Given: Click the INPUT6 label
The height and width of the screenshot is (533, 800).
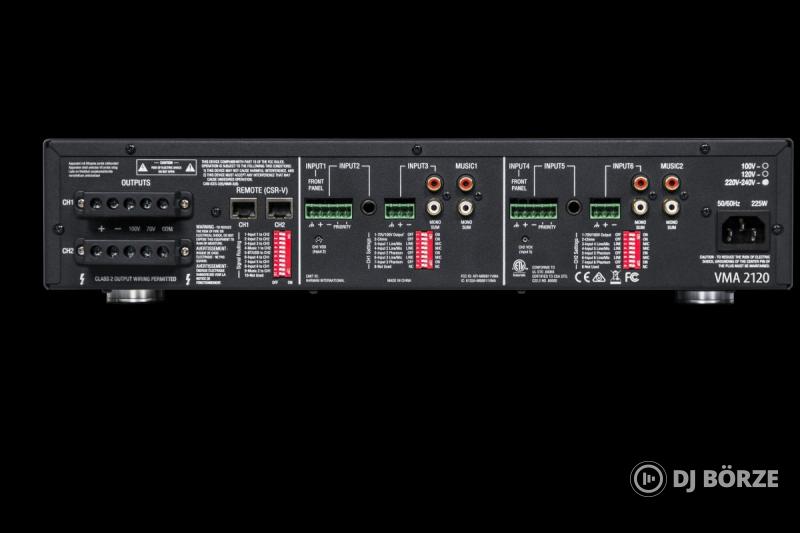Looking at the screenshot, I should 623,166.
